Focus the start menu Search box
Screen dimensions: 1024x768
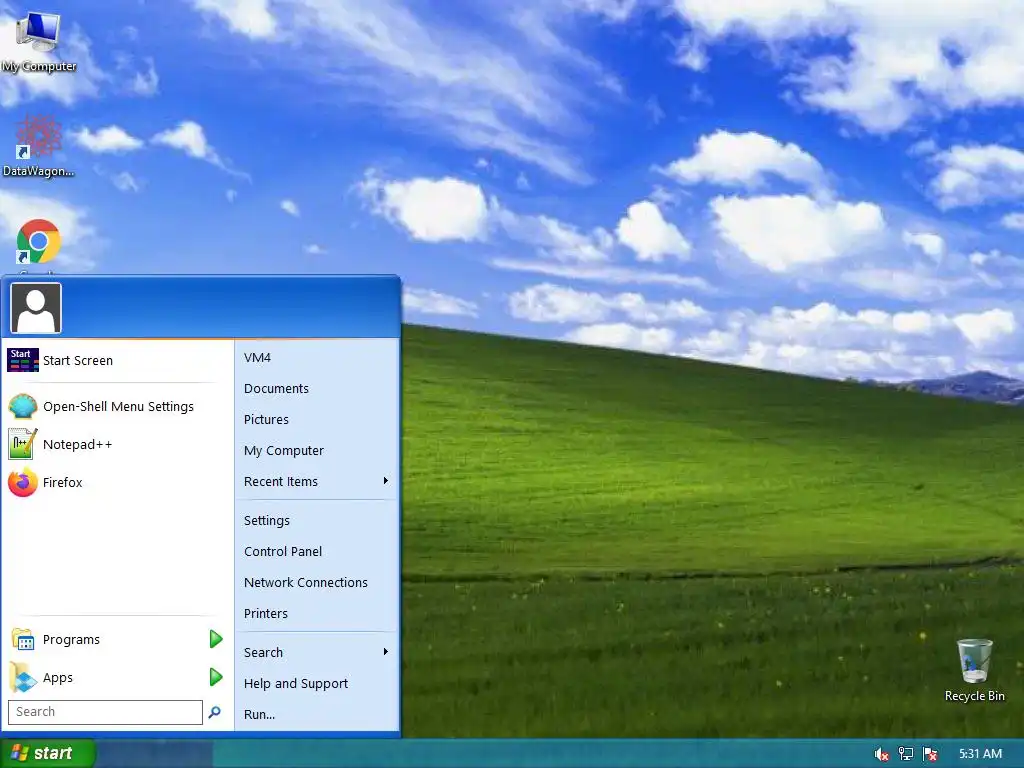[x=105, y=712]
